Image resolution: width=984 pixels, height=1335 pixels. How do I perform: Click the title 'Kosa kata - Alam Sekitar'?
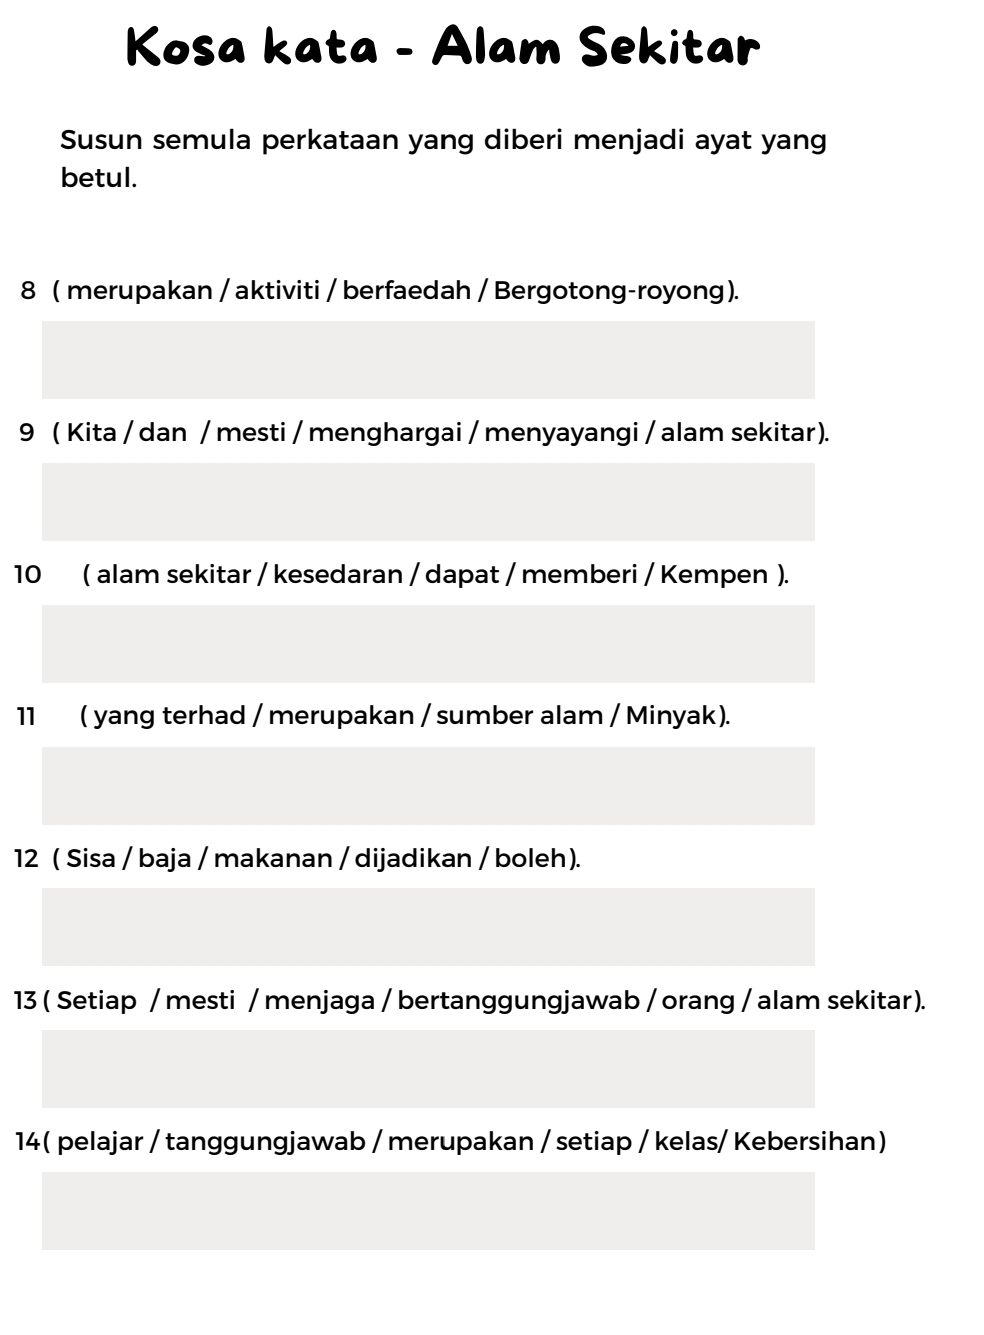[443, 47]
